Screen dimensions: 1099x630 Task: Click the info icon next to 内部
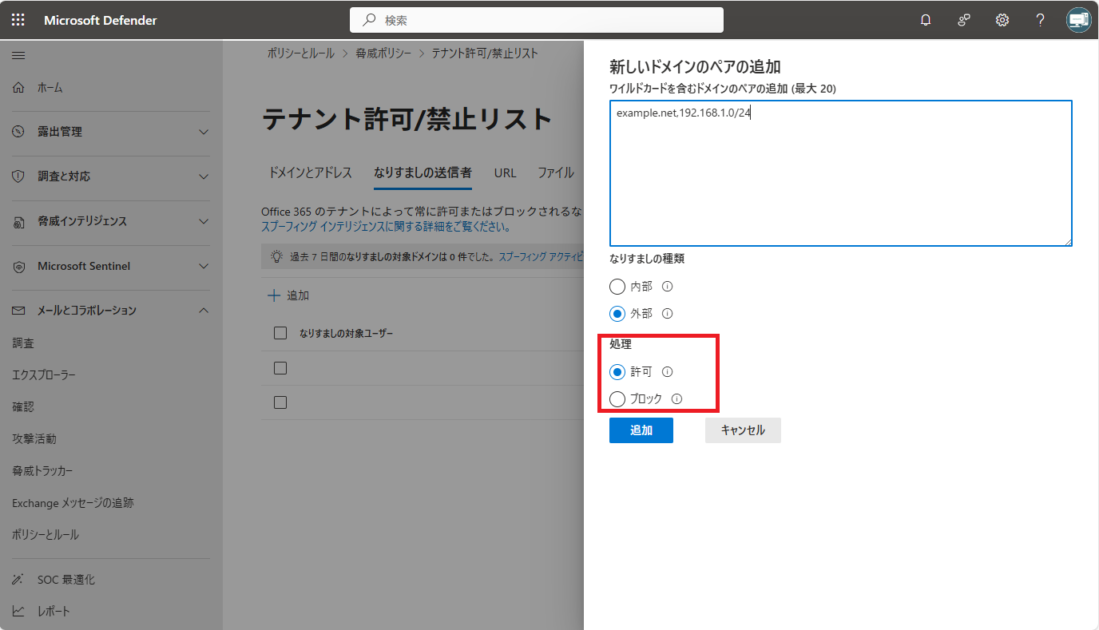click(x=668, y=286)
